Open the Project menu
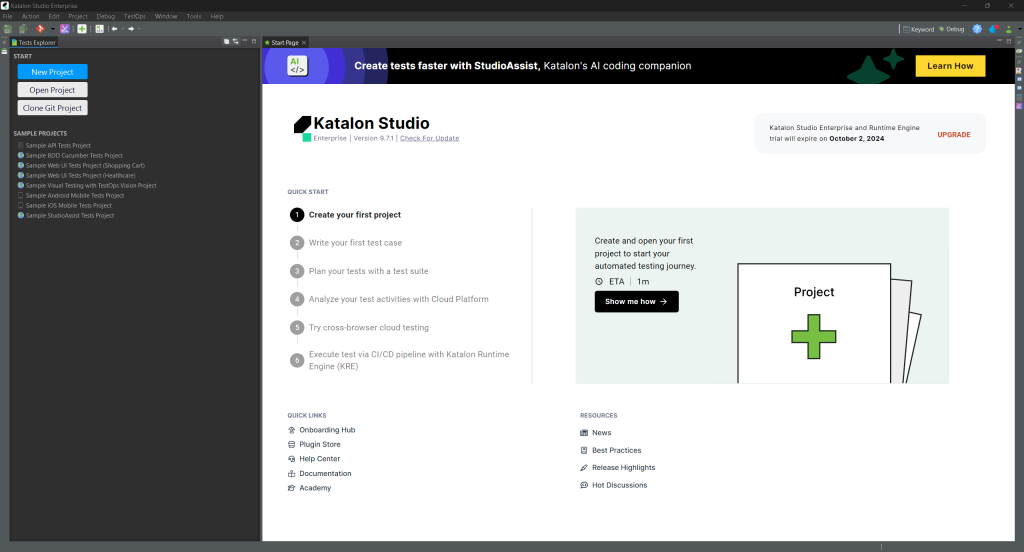The image size is (1024, 552). tap(78, 16)
